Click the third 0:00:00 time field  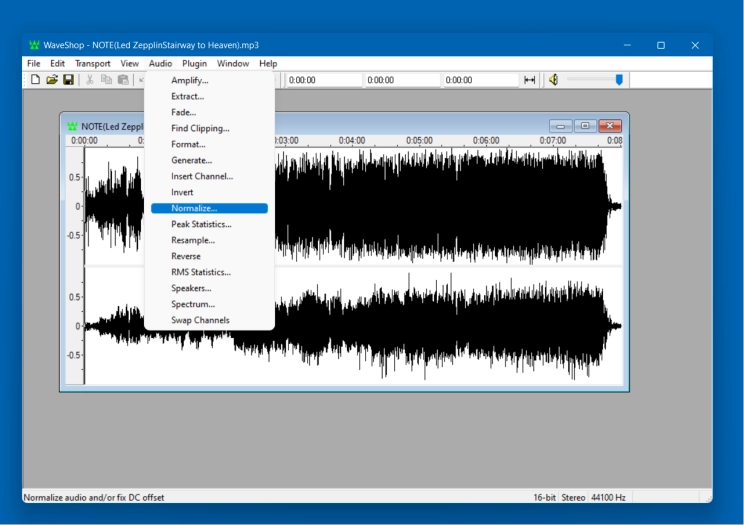tap(481, 80)
